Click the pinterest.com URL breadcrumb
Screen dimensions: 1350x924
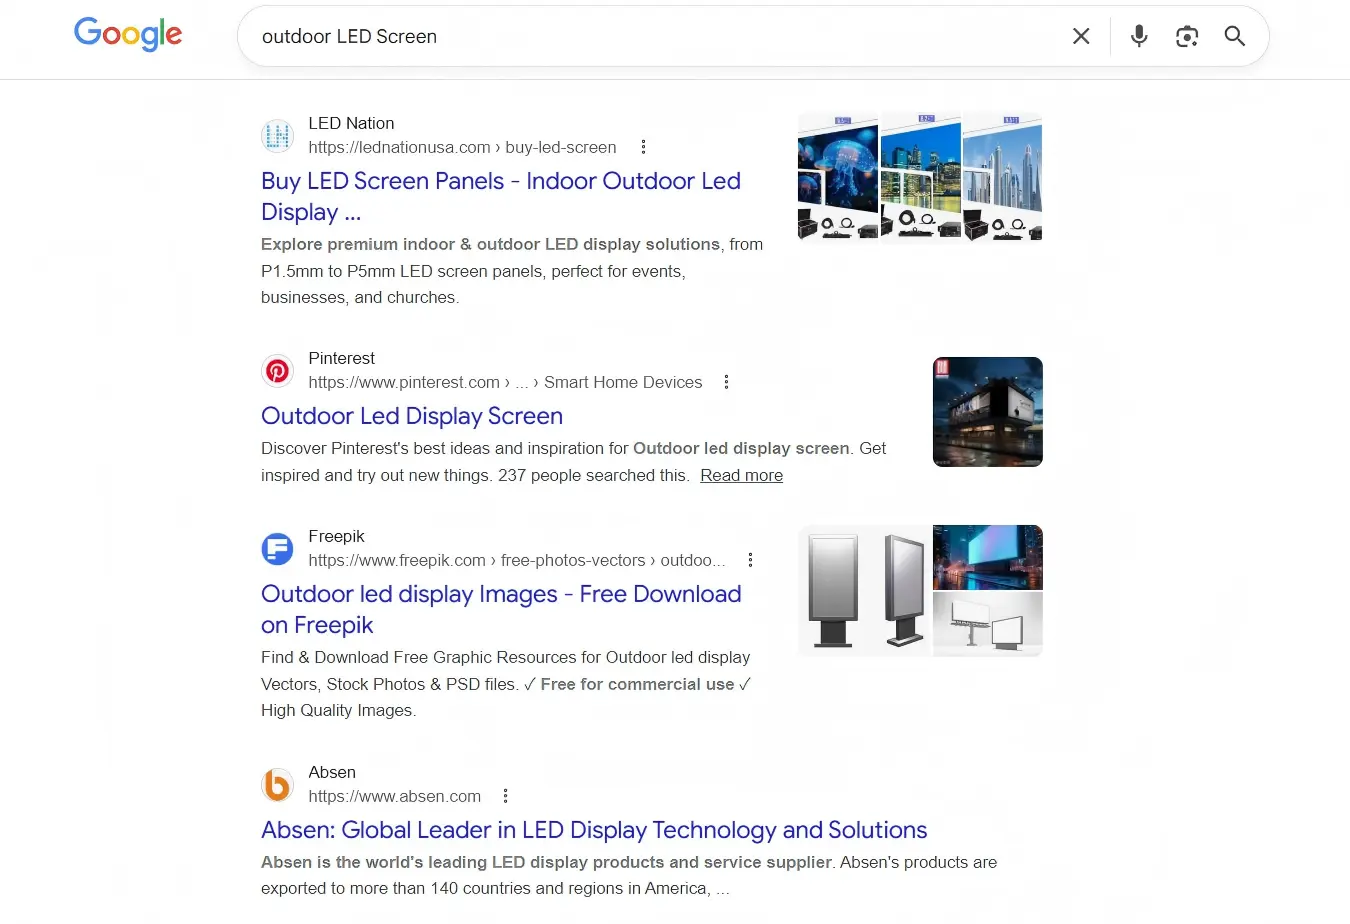click(x=505, y=382)
